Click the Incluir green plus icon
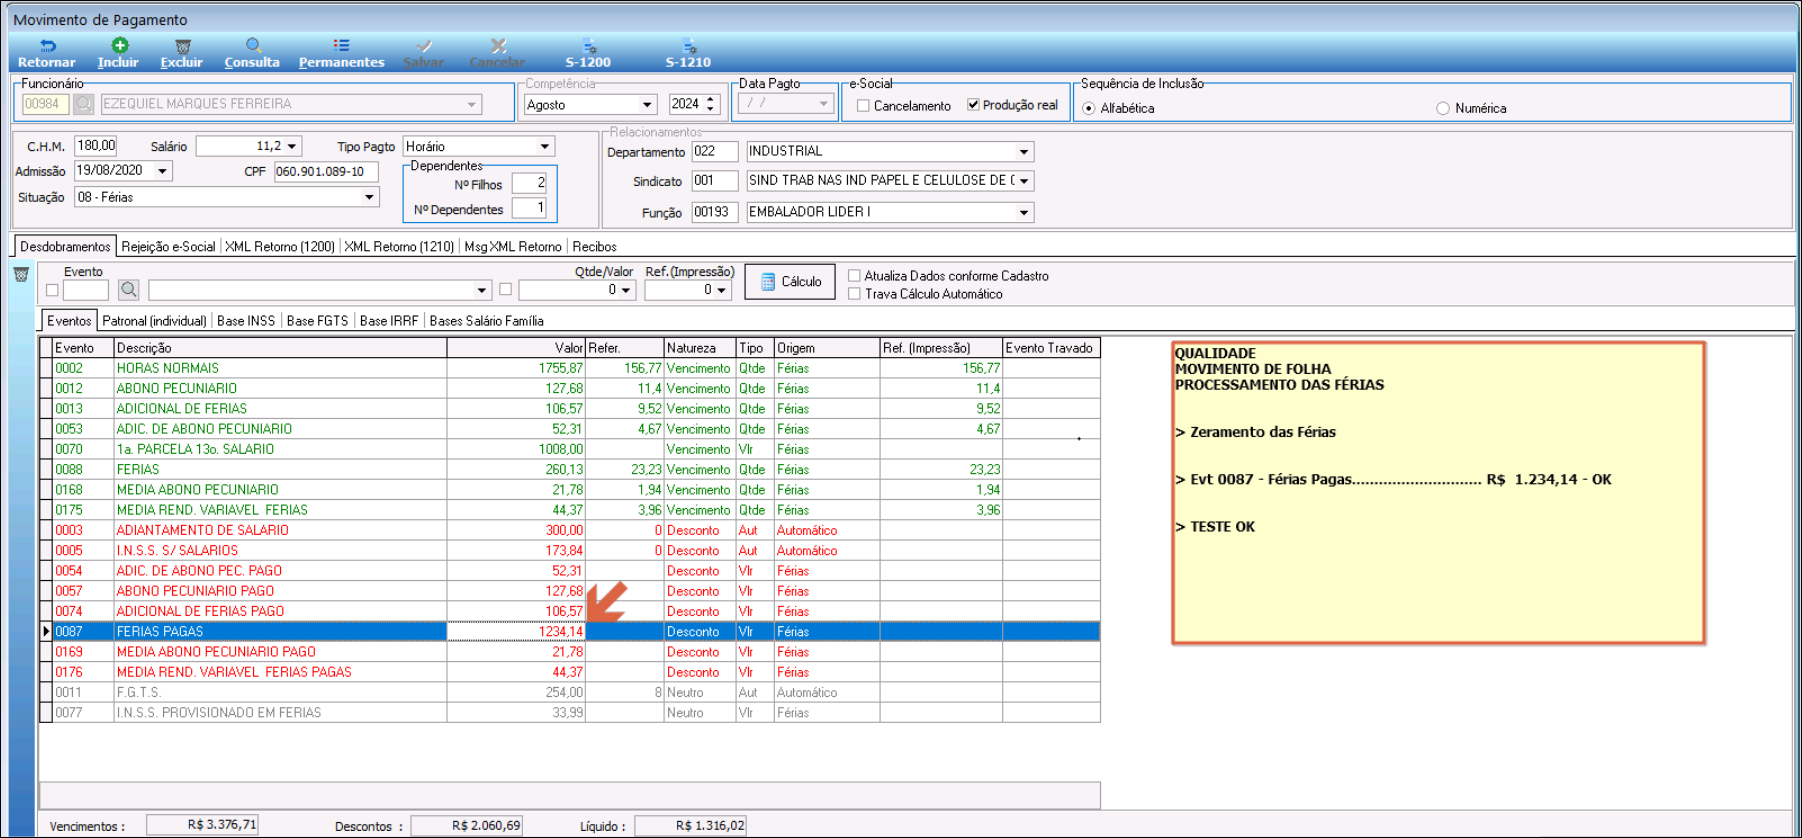Screen dimensions: 1802x838 tap(119, 45)
